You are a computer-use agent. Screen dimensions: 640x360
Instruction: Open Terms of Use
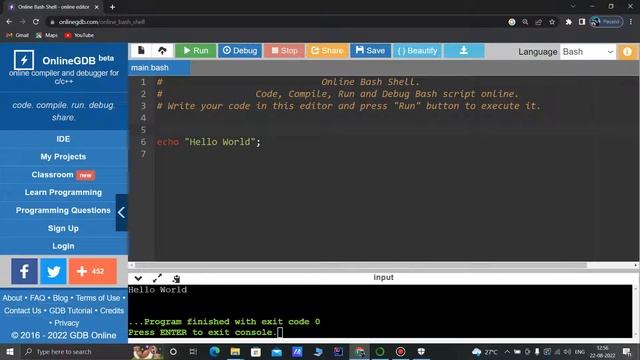(x=98, y=298)
